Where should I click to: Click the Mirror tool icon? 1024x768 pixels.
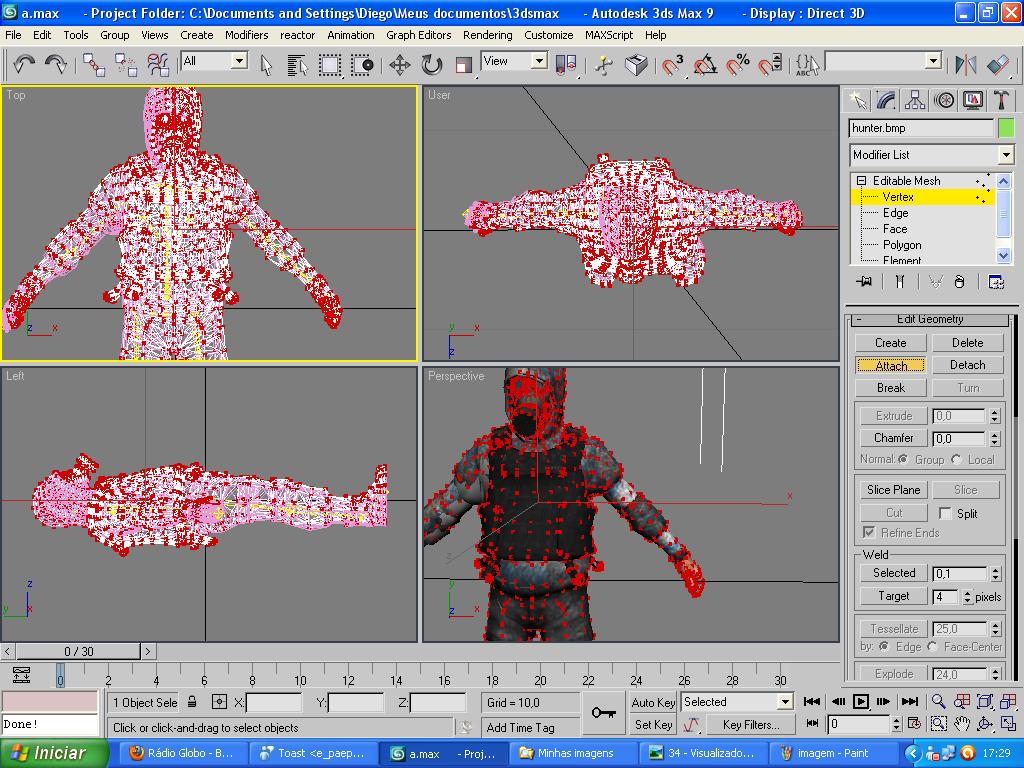(966, 65)
